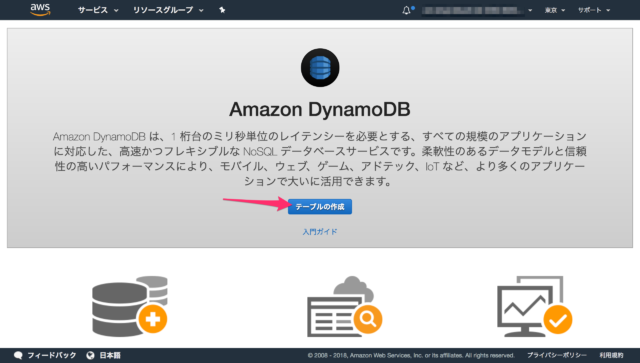This screenshot has width=640, height=363.
Task: Open the サービス services menu
Action: [98, 10]
